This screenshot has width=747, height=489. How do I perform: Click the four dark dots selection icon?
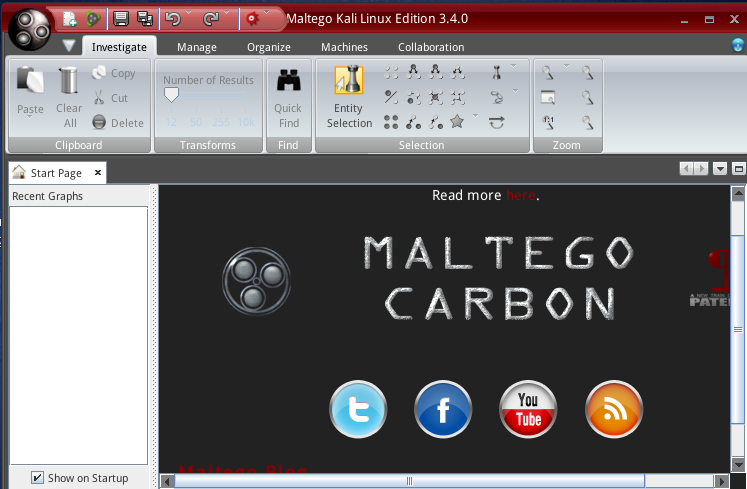tap(391, 122)
